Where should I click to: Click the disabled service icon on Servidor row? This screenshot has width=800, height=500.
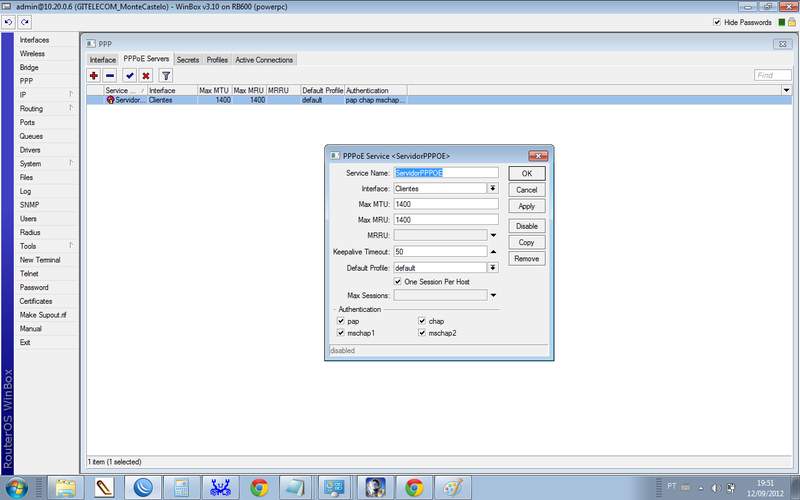pyautogui.click(x=110, y=100)
